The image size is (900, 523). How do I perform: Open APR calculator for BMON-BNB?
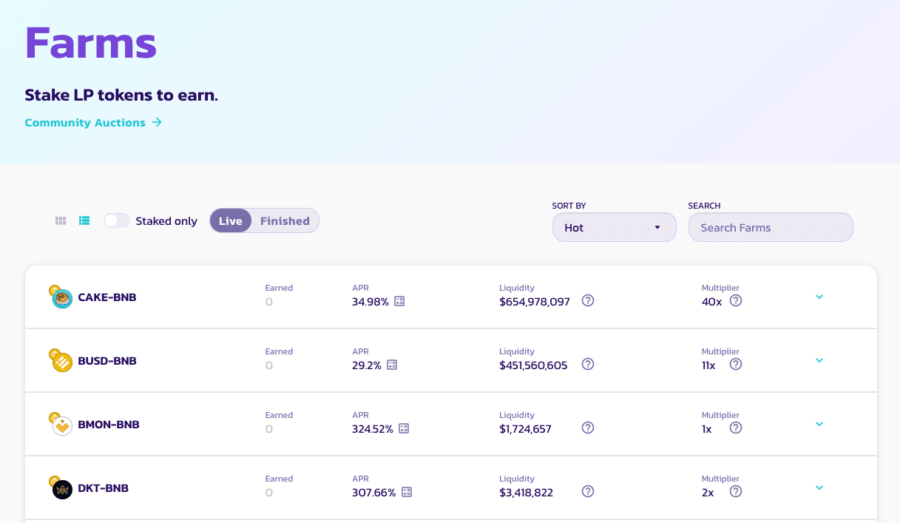pos(404,429)
